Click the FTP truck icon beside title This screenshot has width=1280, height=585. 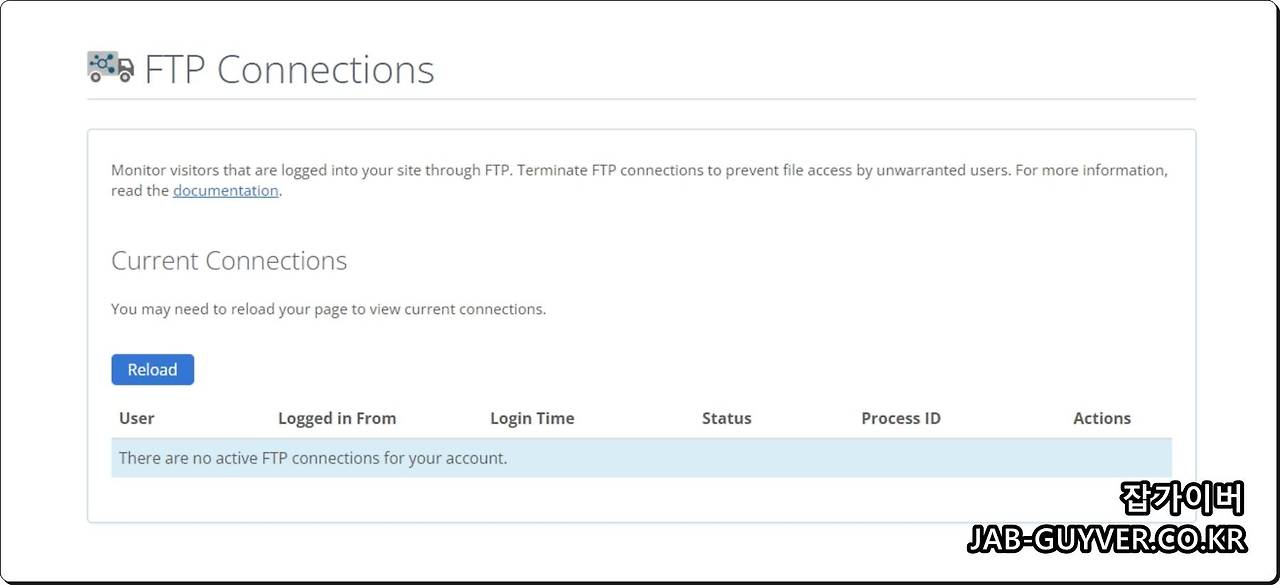[110, 67]
